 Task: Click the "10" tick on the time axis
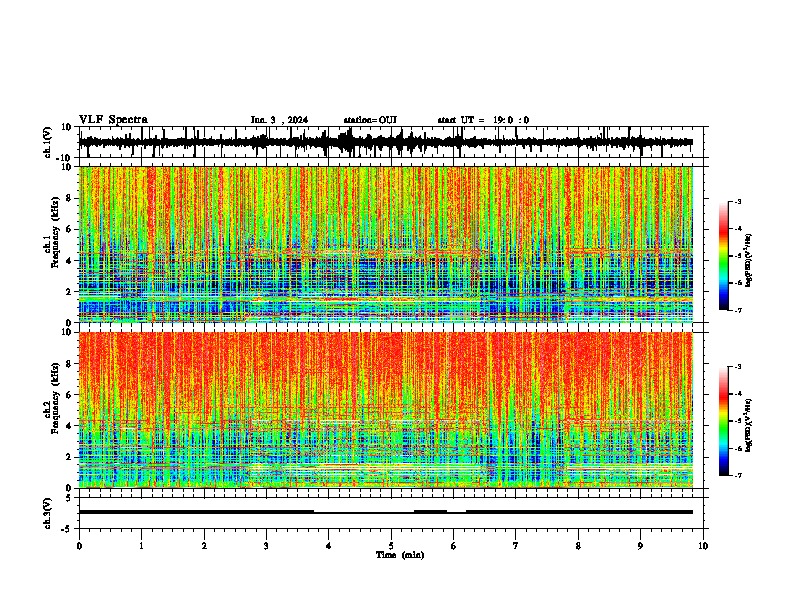(x=703, y=546)
